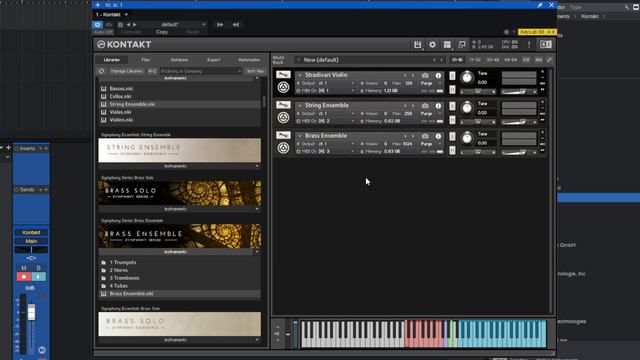
Task: Mute the Kontakt mixer channel
Action: click(24, 268)
